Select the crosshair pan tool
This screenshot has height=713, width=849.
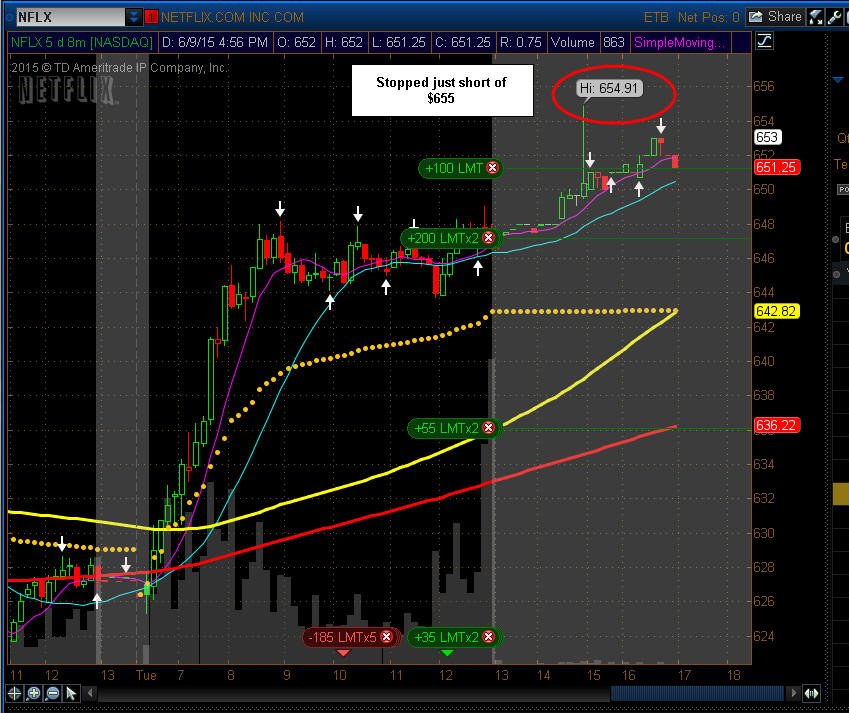[x=15, y=694]
